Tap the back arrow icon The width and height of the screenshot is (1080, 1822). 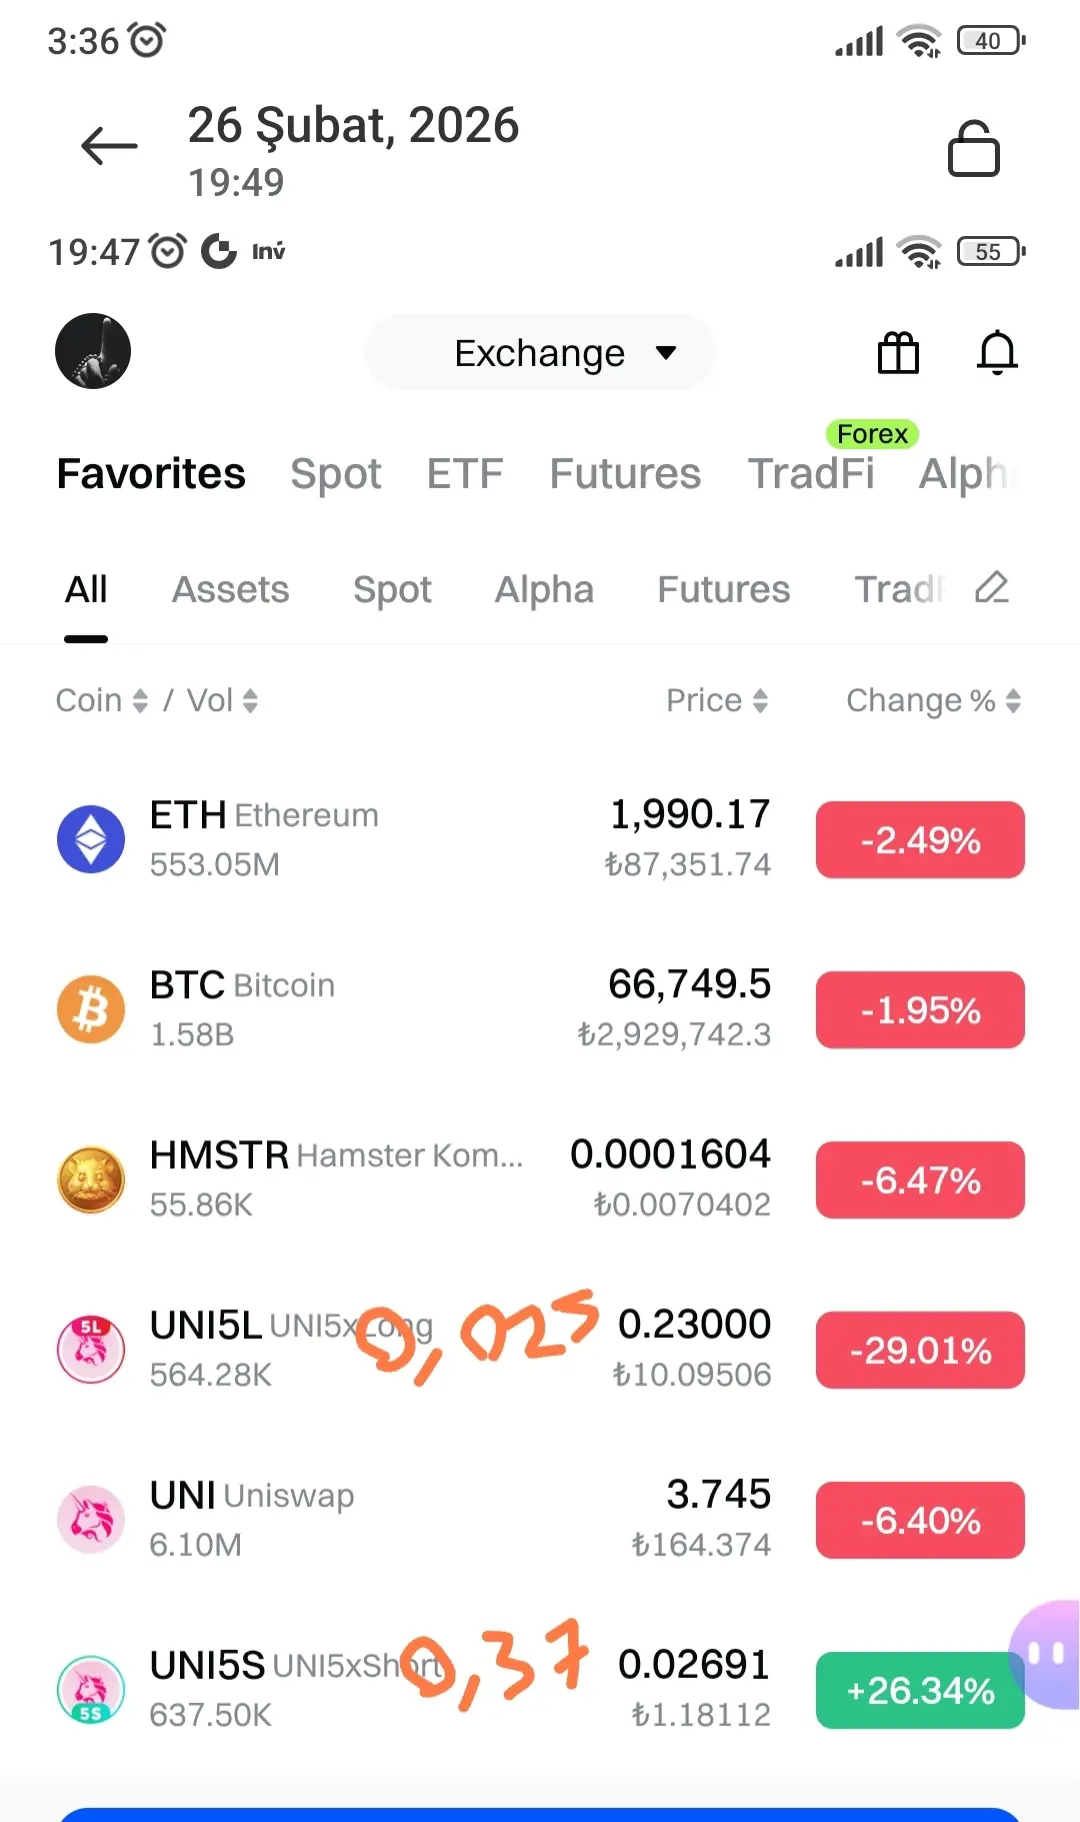point(109,146)
